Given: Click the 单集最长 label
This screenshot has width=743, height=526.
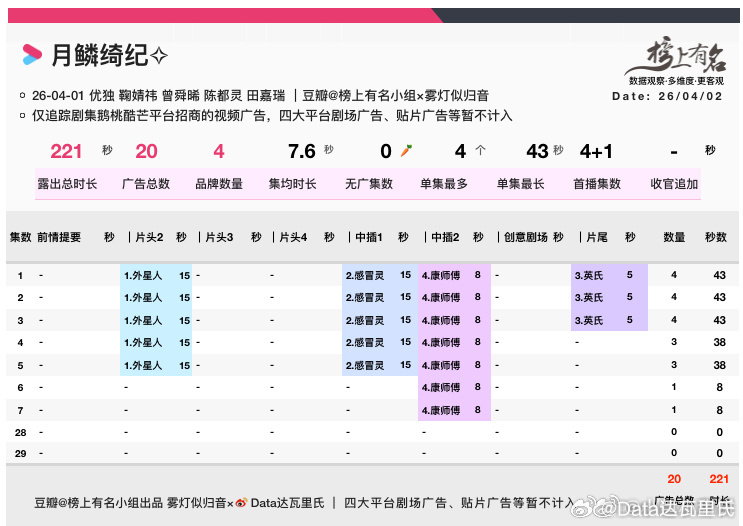Looking at the screenshot, I should click(x=520, y=184).
